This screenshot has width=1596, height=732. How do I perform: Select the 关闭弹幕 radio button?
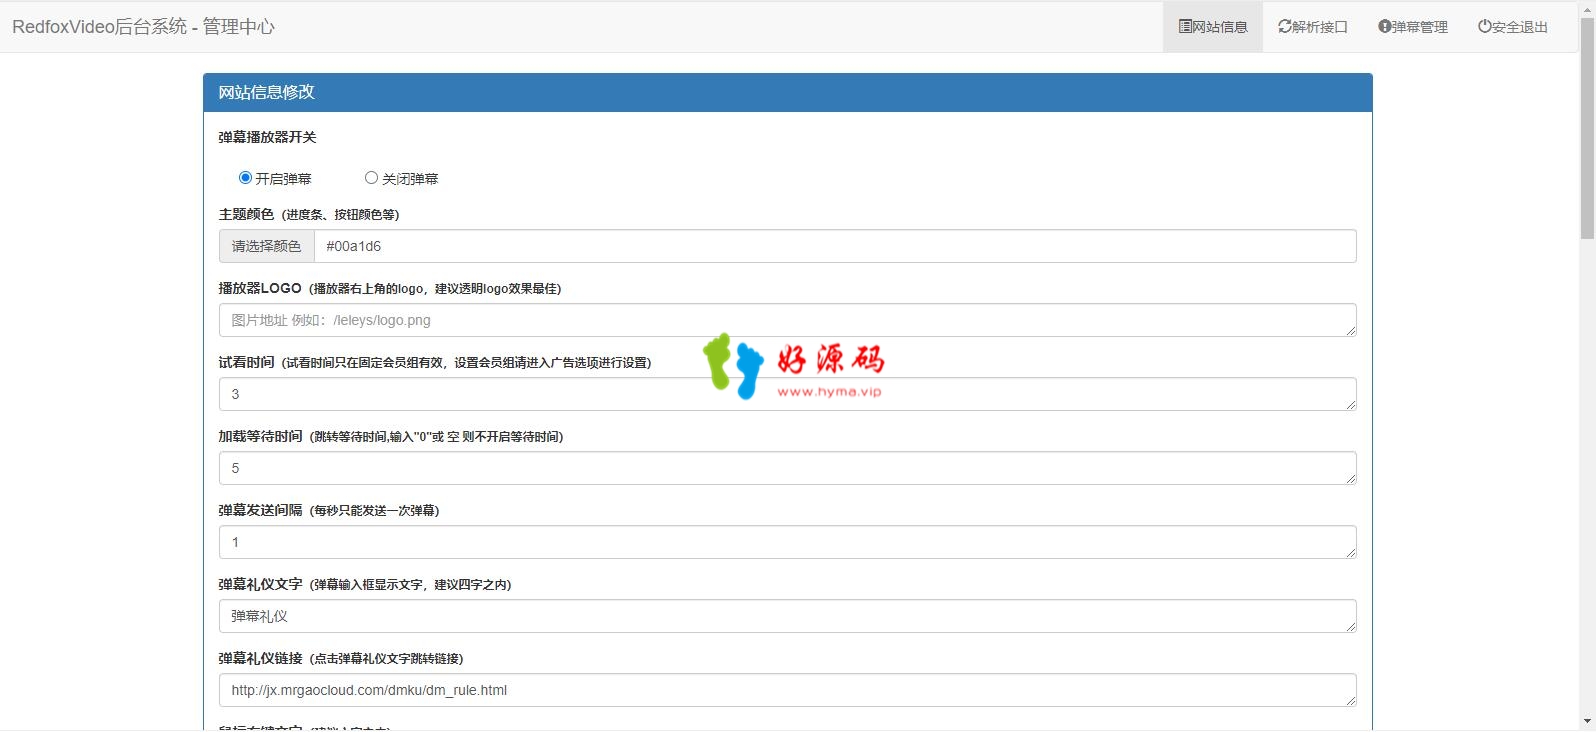coord(371,178)
